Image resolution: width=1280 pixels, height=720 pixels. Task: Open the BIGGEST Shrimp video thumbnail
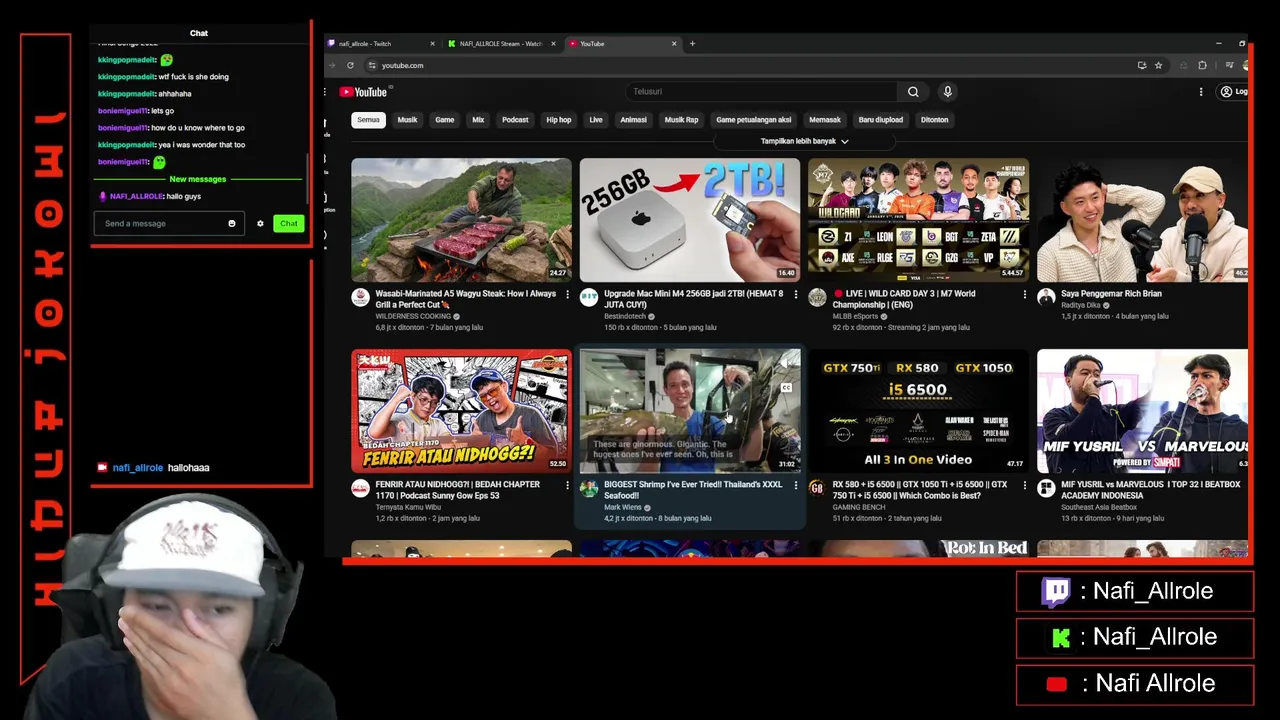click(690, 411)
